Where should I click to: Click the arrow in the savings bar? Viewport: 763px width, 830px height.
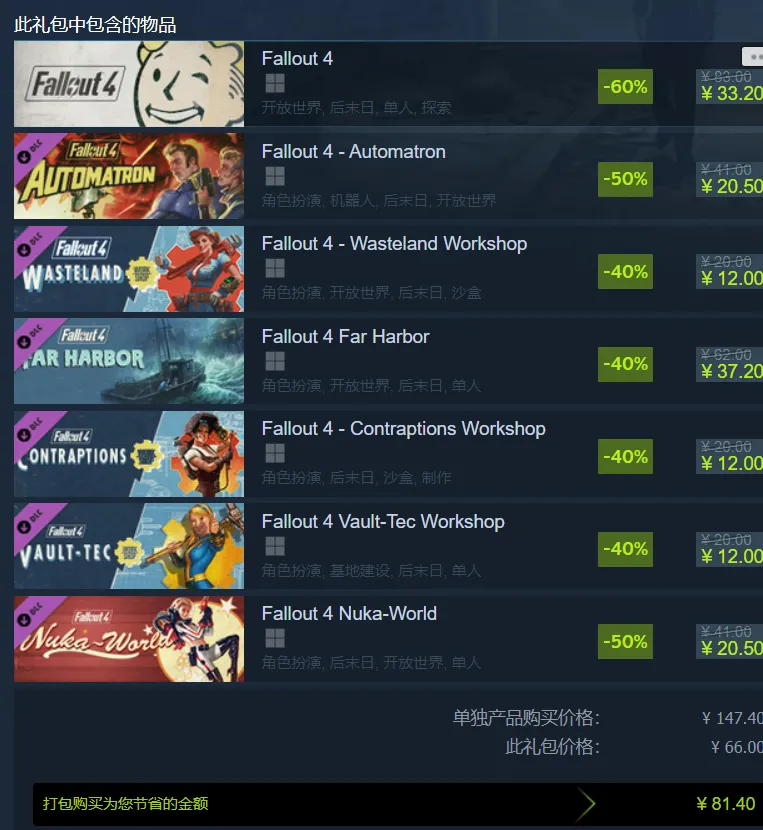coord(586,804)
